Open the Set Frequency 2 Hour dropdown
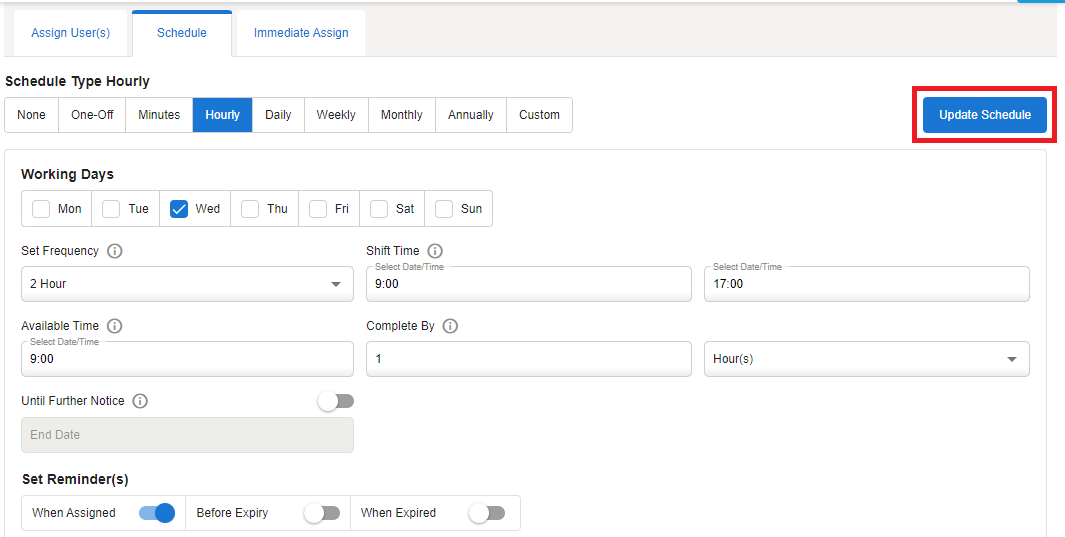1065x537 pixels. coord(187,284)
